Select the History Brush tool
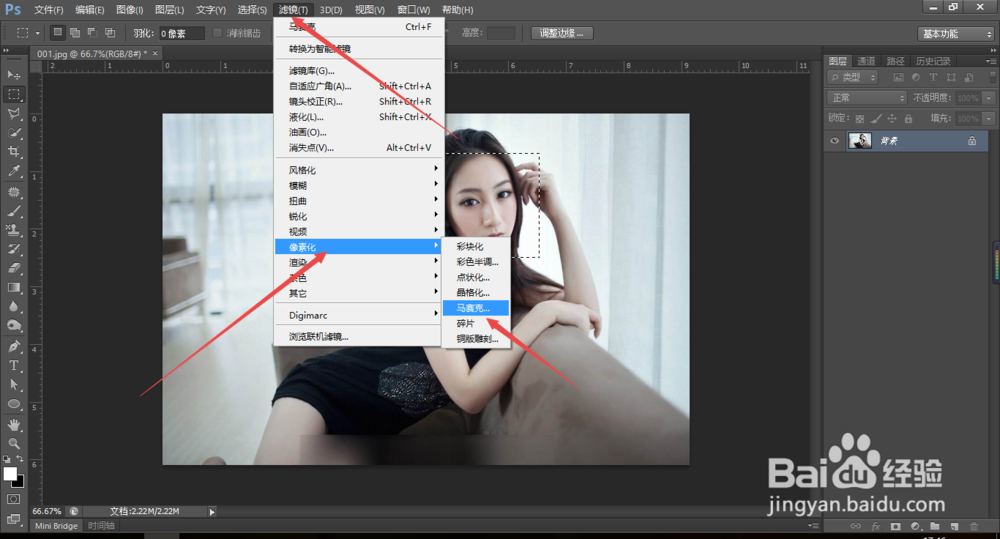This screenshot has height=539, width=1000. pos(13,249)
